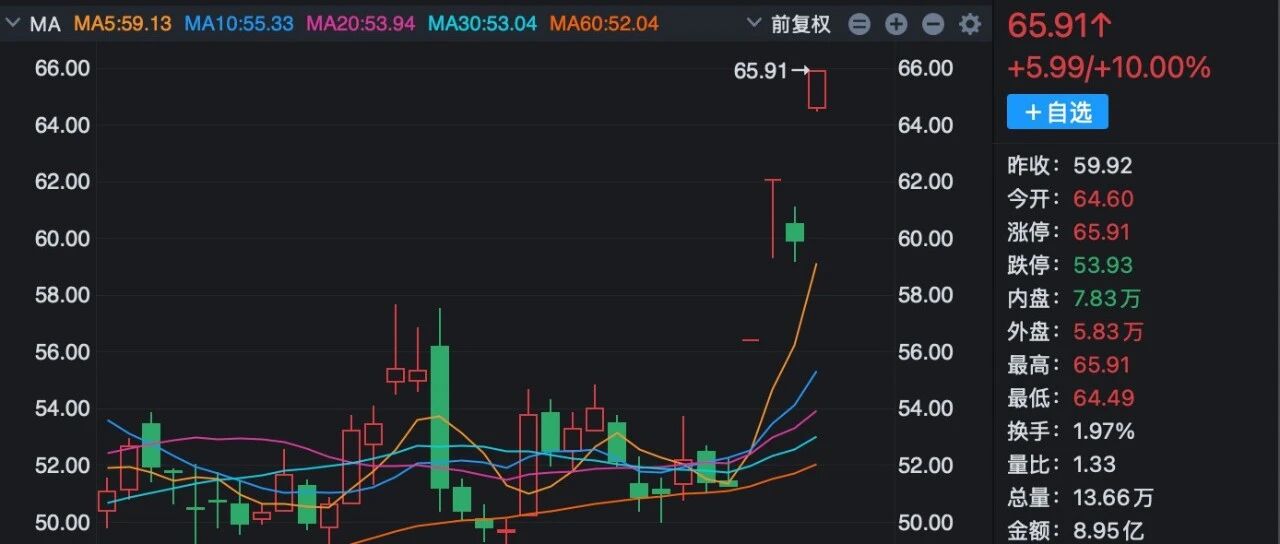
Task: Zoom in chart with plus icon
Action: 896,24
